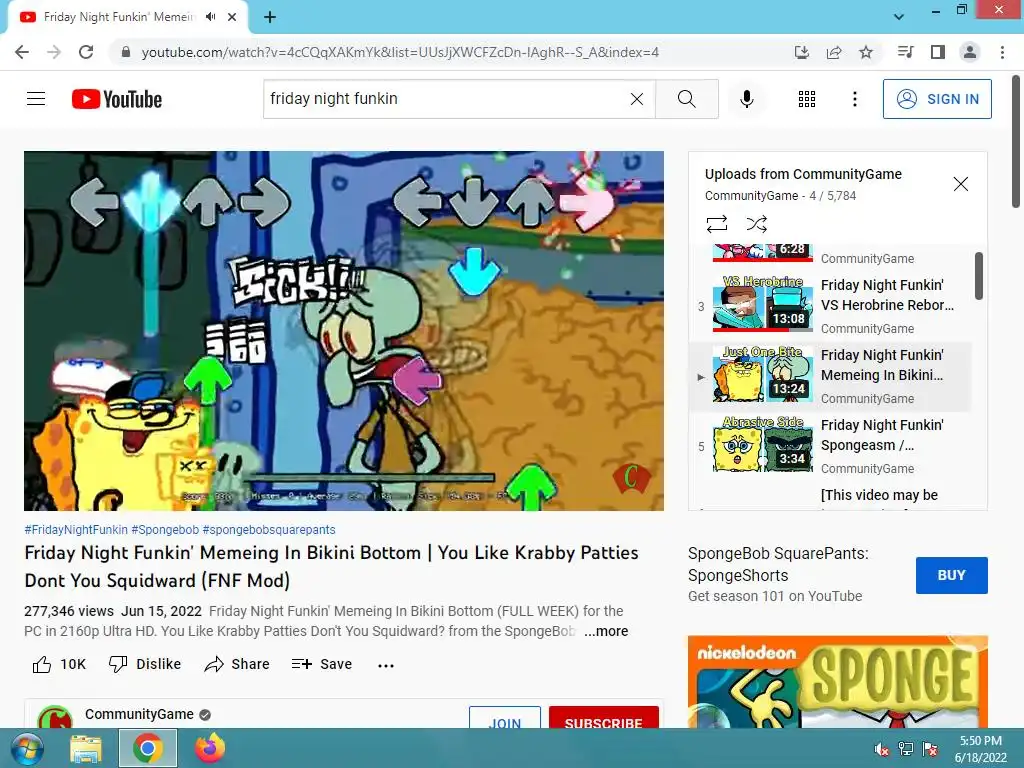This screenshot has width=1024, height=768.
Task: Open the network tray icon
Action: [x=906, y=749]
